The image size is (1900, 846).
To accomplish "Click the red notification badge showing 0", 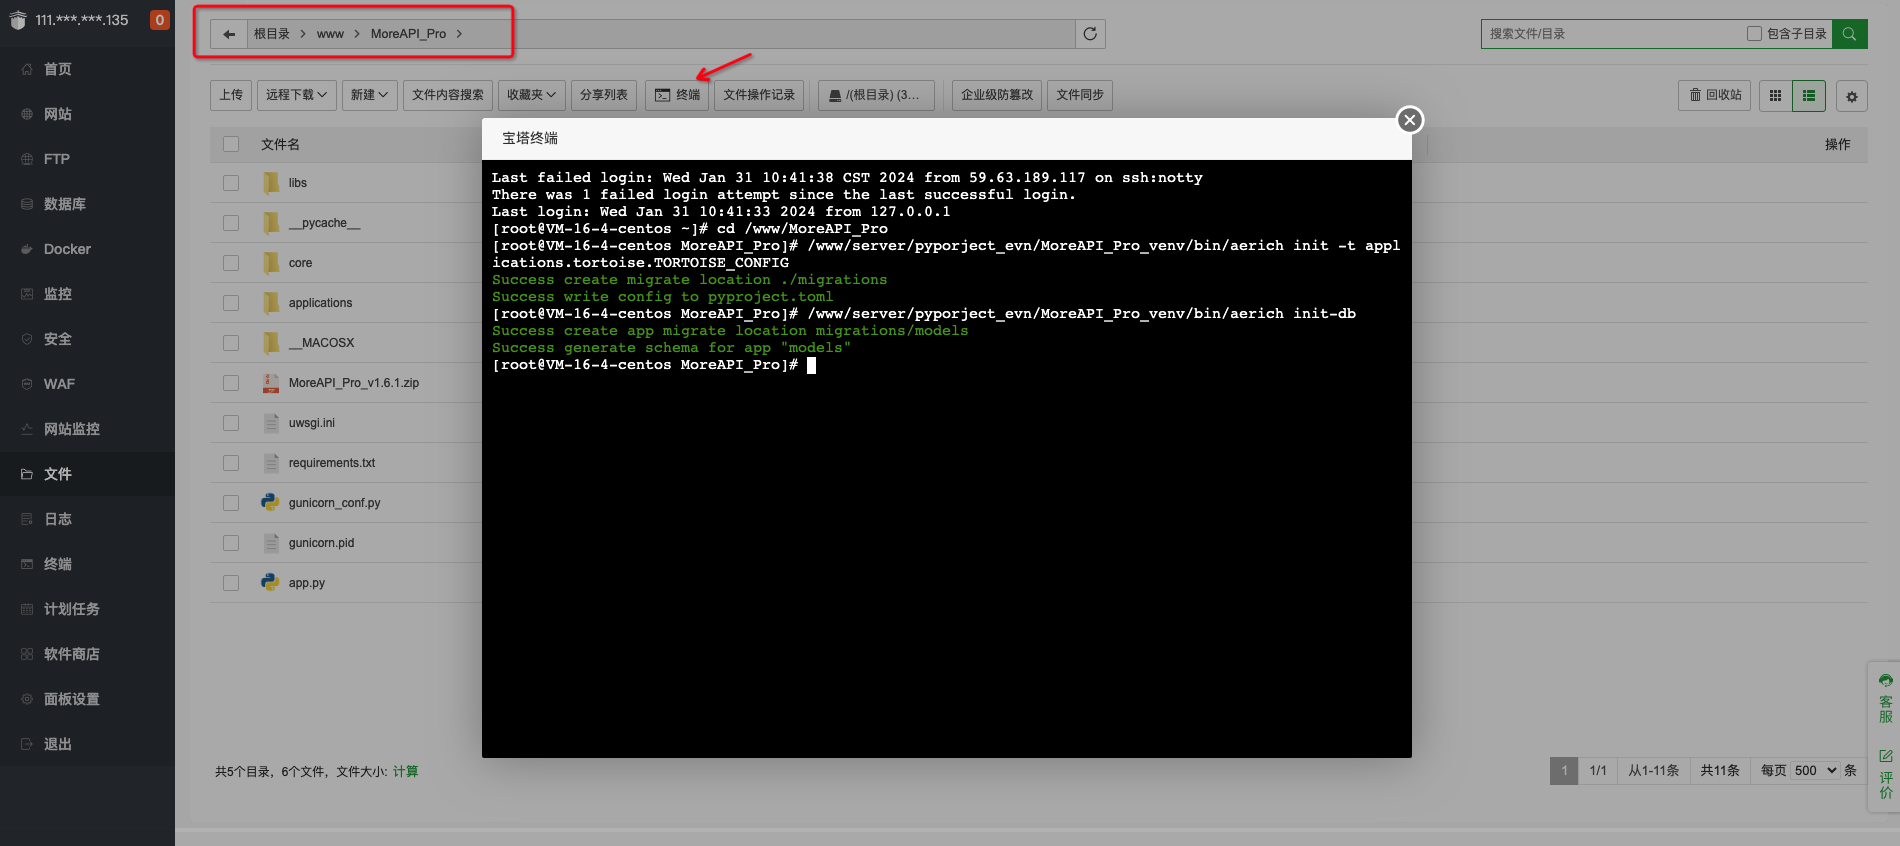I will tap(159, 20).
